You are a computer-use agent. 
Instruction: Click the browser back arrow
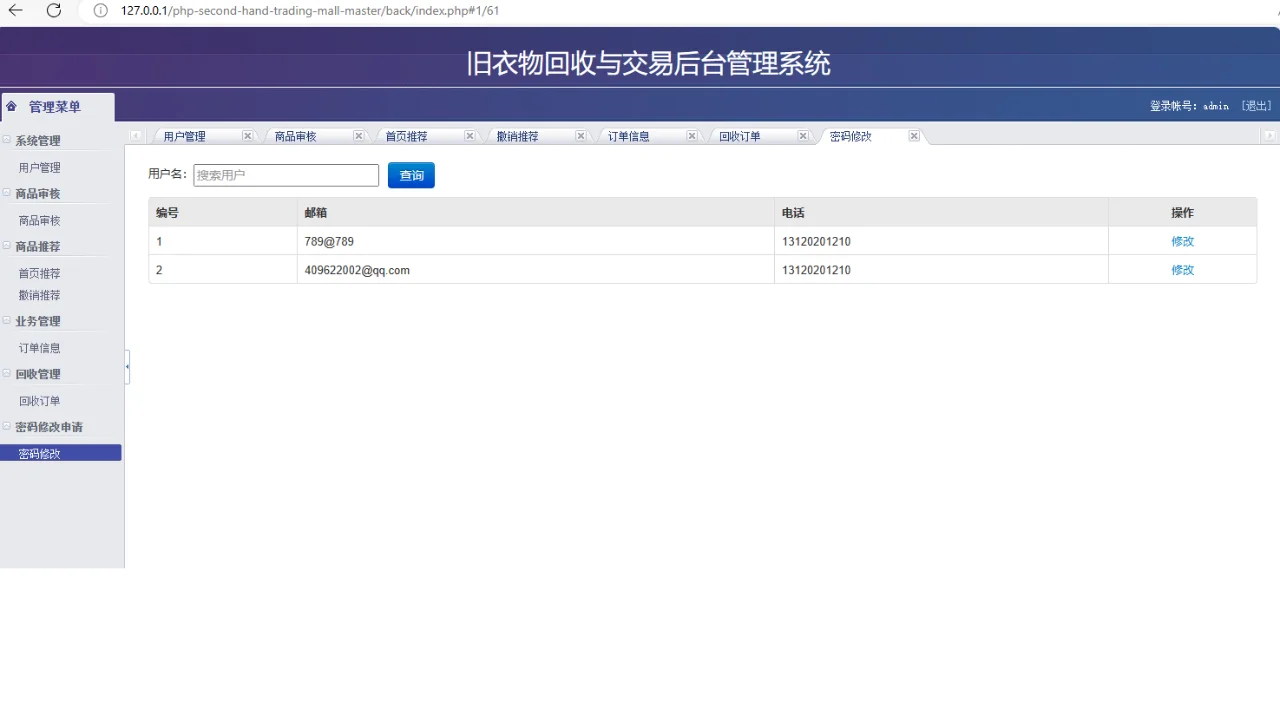pyautogui.click(x=15, y=11)
